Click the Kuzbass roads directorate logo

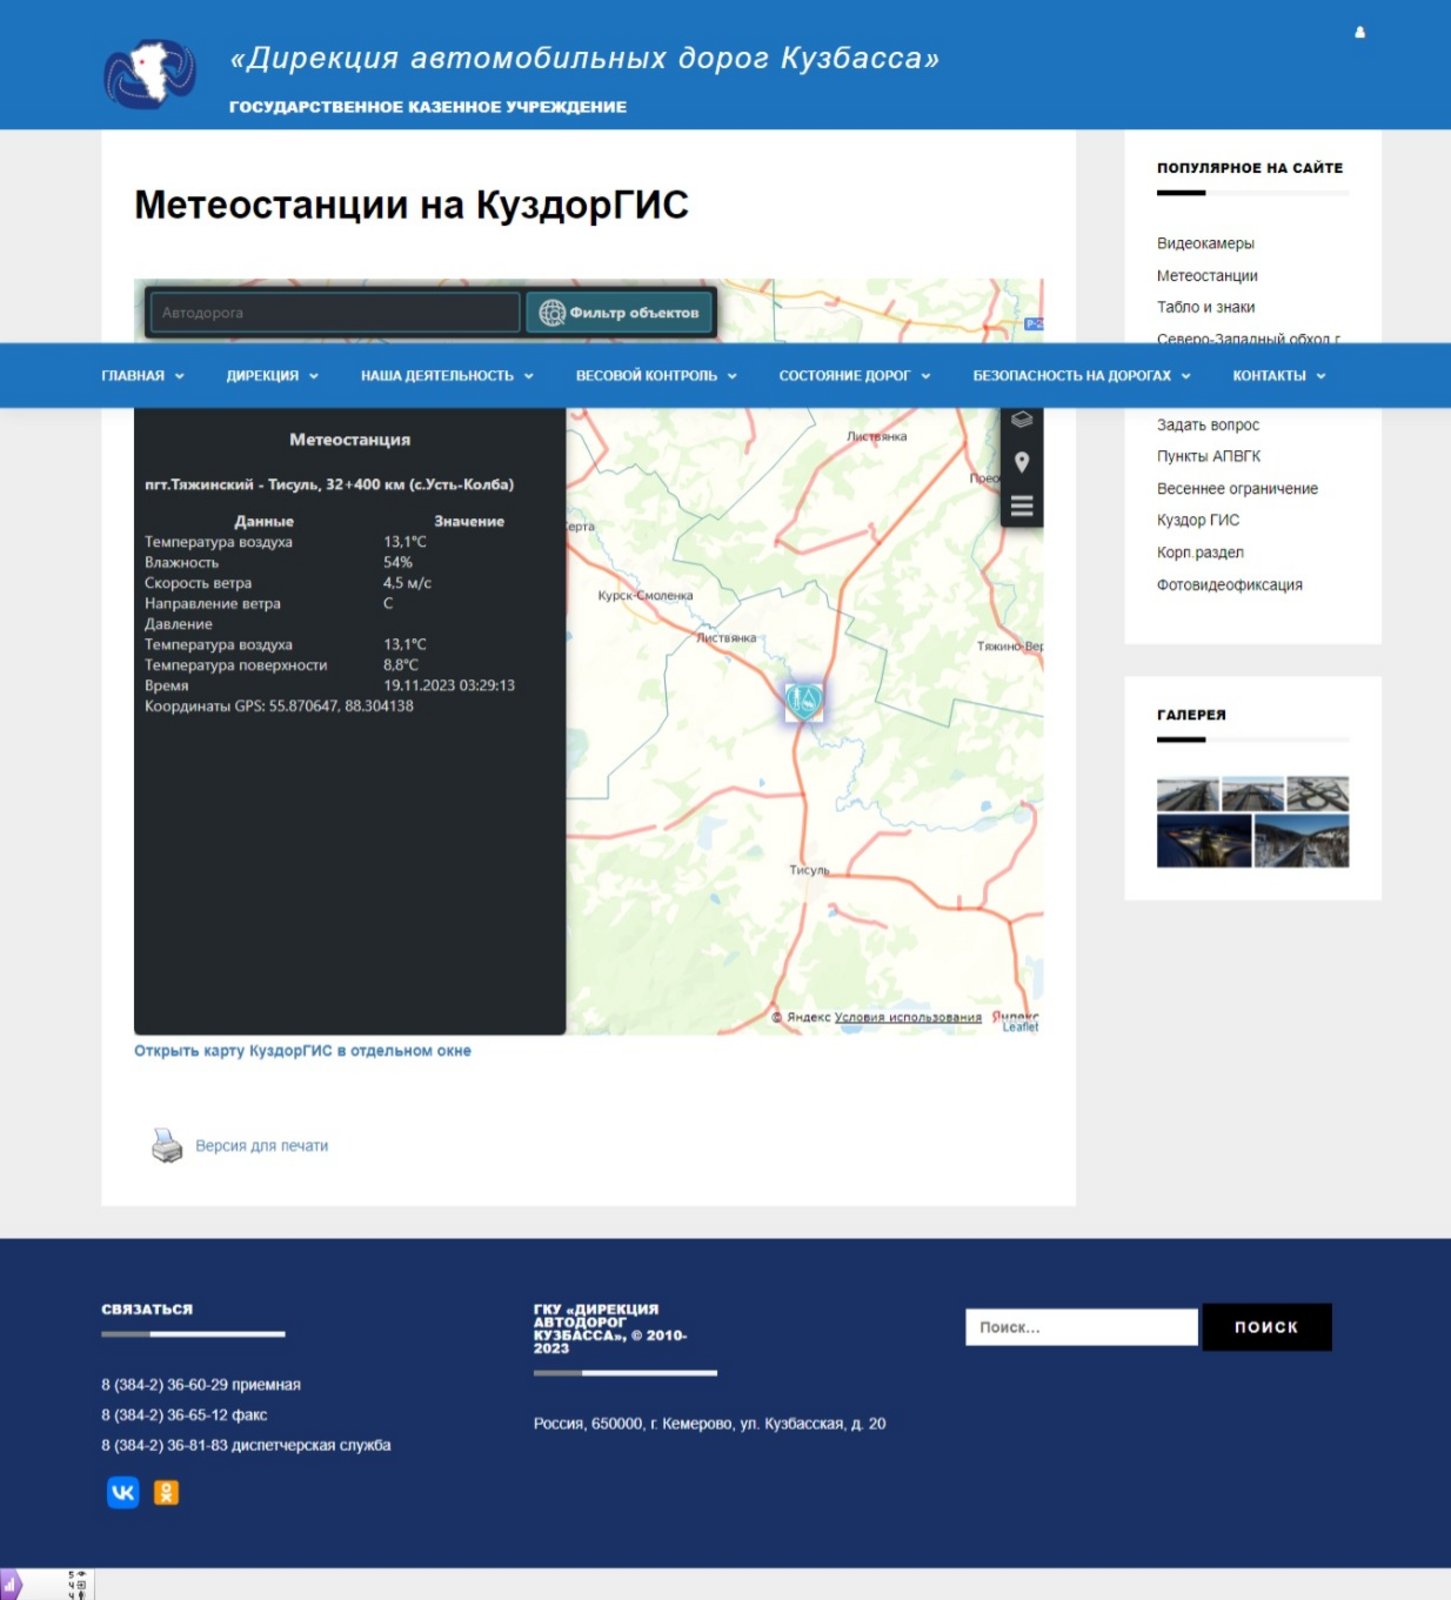coord(150,73)
